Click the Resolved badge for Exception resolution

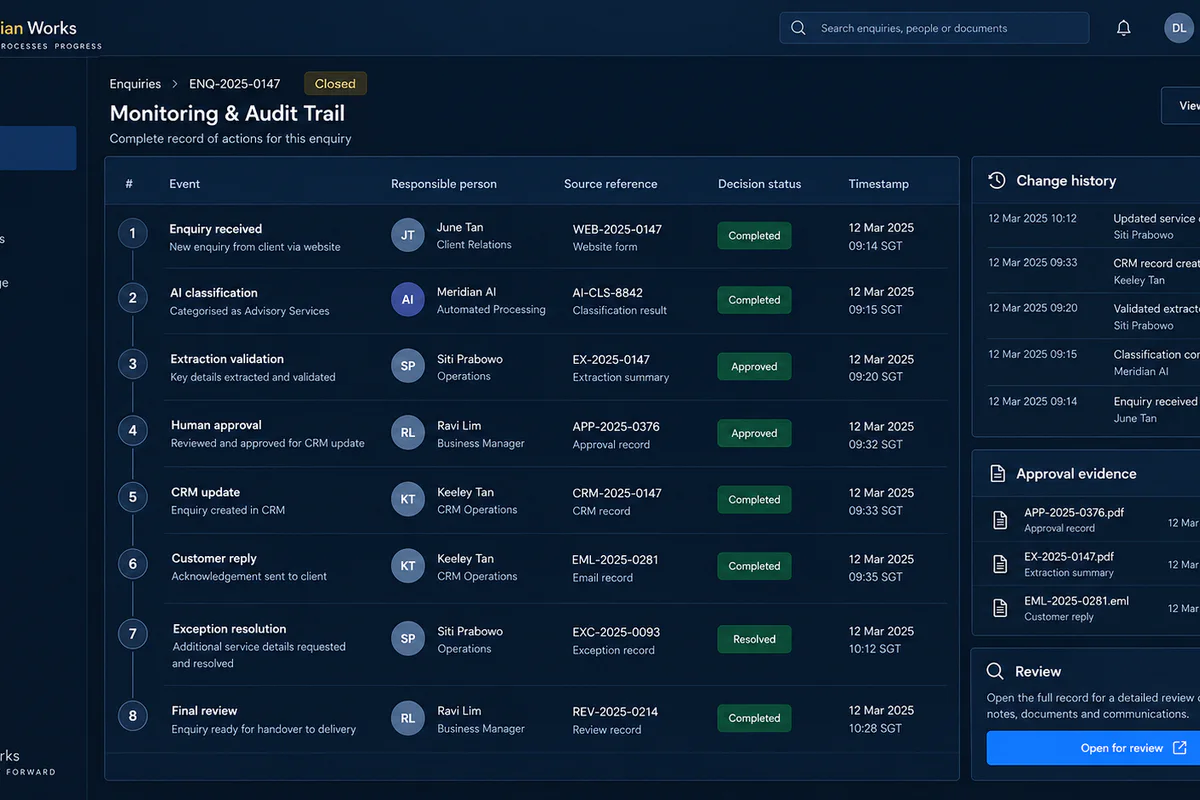754,639
